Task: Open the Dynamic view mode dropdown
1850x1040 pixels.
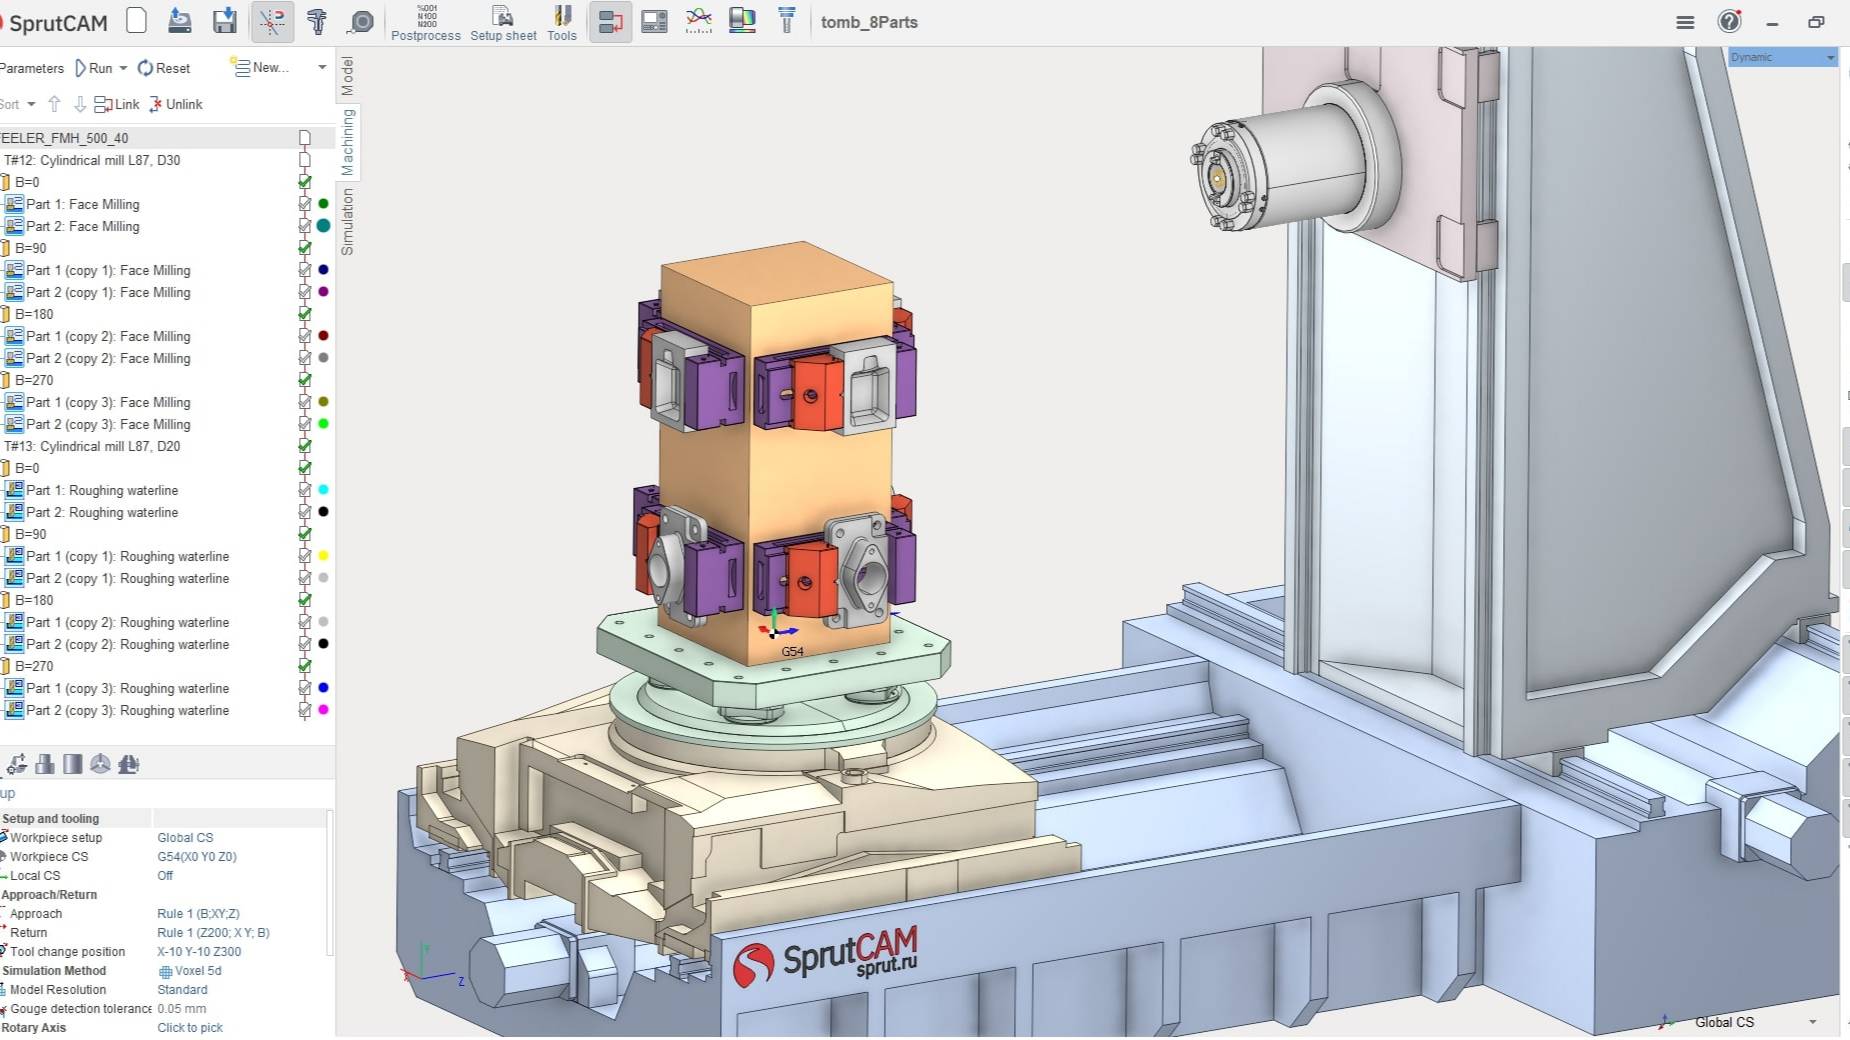Action: coord(1782,57)
